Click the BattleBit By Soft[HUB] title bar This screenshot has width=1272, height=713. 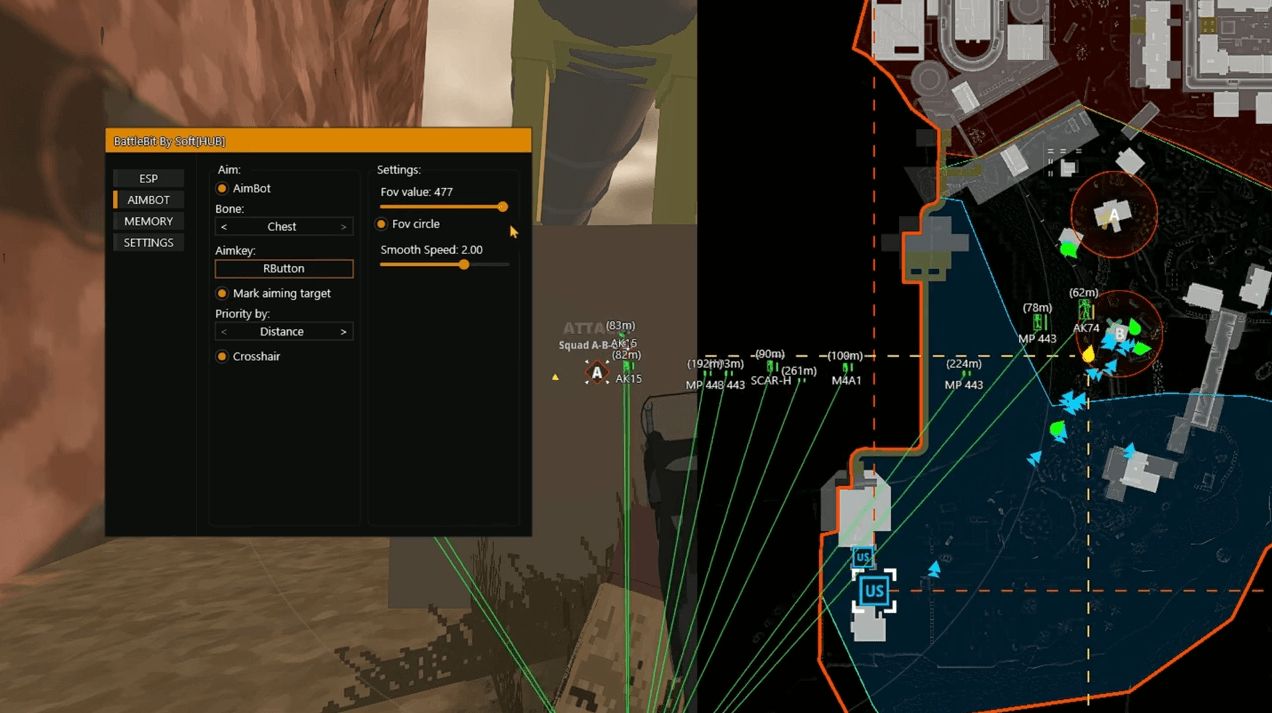[x=318, y=141]
